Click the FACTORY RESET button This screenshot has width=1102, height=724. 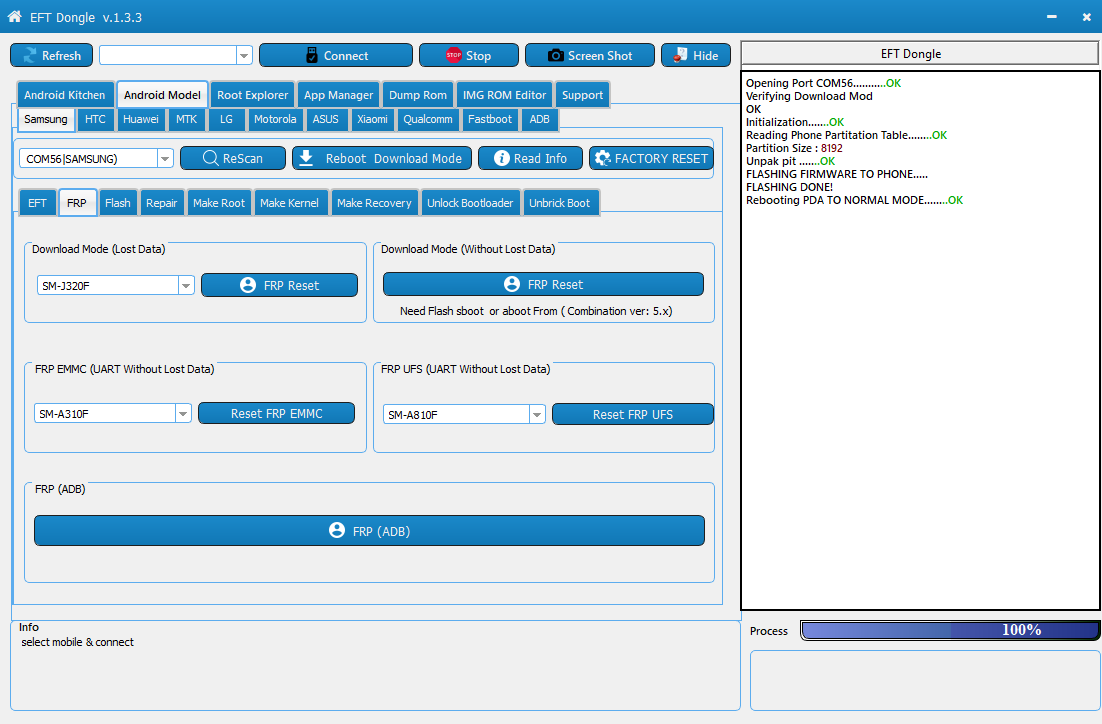coord(652,158)
